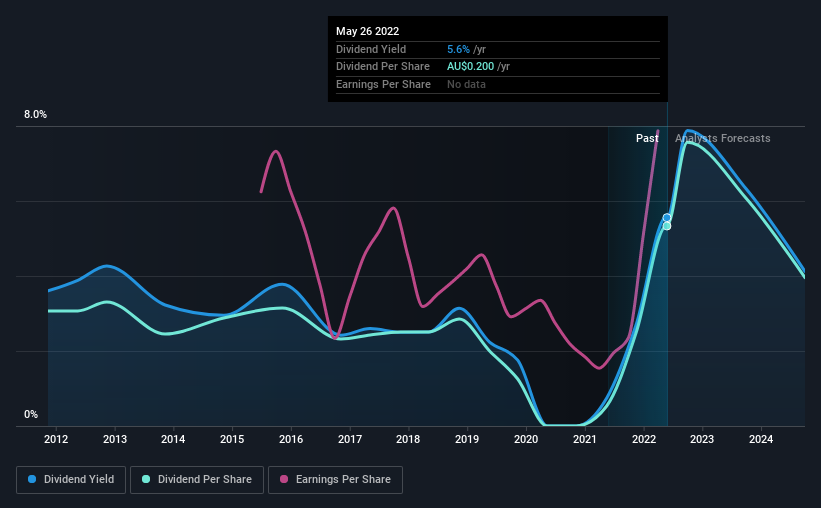Click the blue Dividend Yield data point marker
821x508 pixels.
tap(667, 218)
